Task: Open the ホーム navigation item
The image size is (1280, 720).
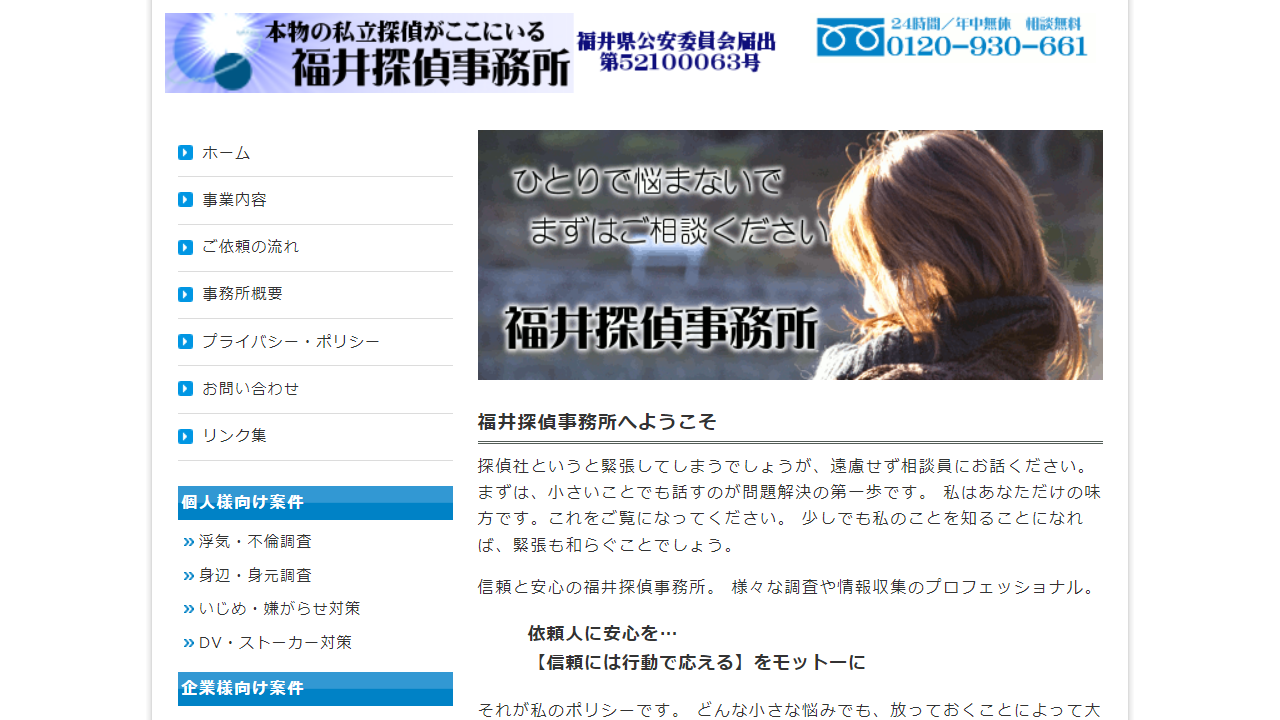Action: (x=226, y=152)
